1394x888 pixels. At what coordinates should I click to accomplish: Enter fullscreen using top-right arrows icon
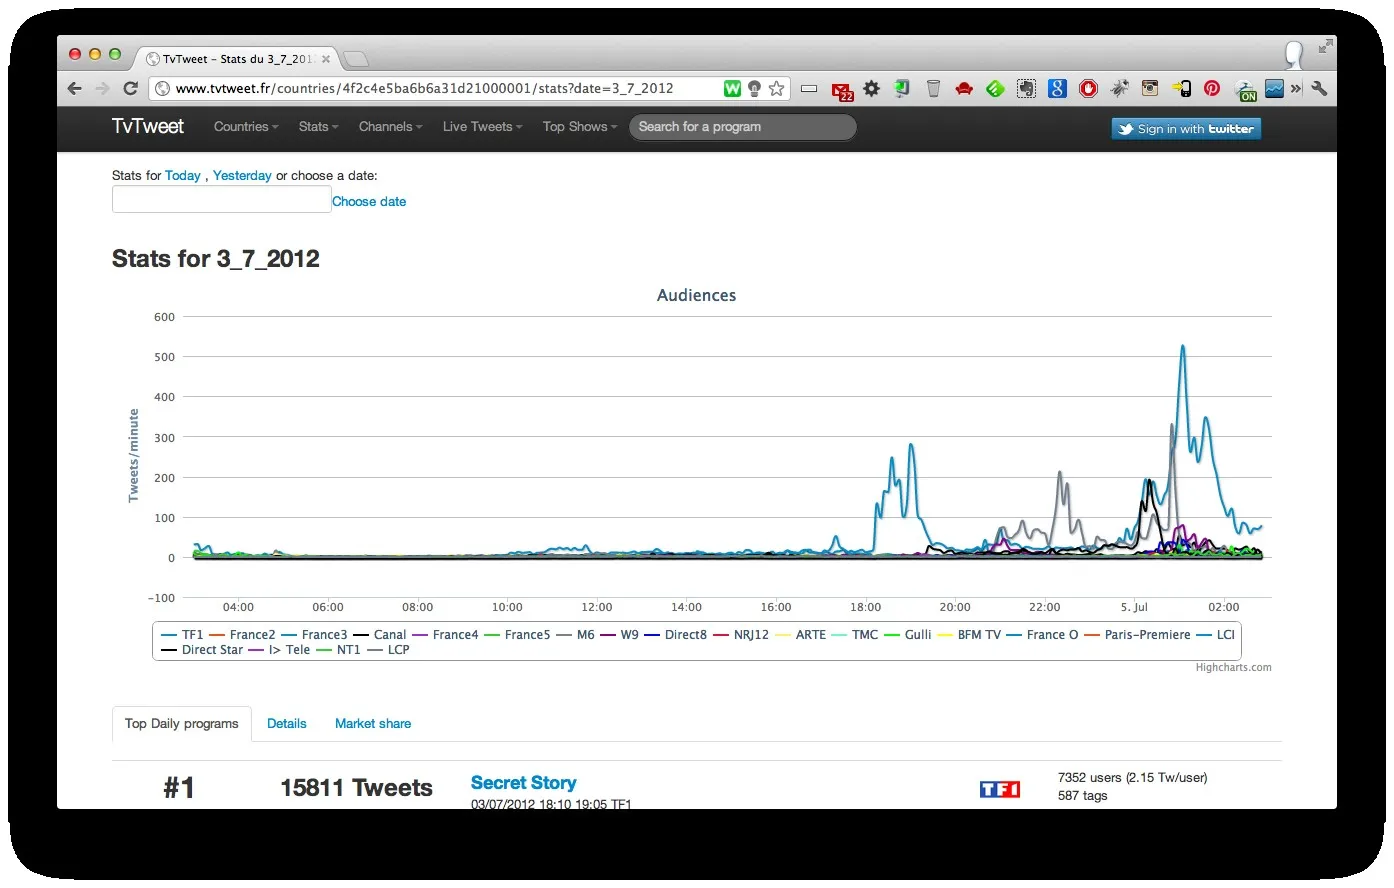click(1325, 46)
